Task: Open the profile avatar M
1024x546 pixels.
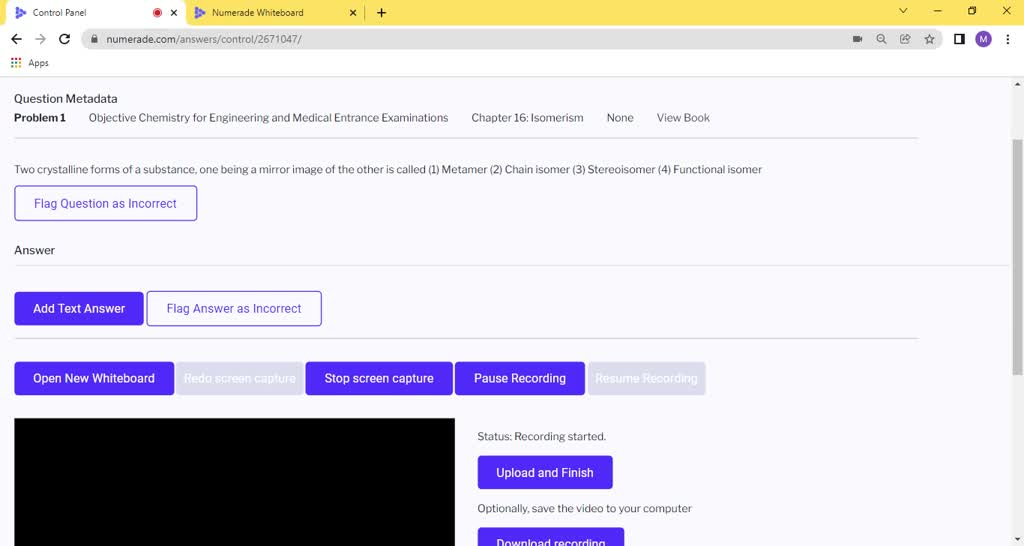Action: pyautogui.click(x=983, y=39)
